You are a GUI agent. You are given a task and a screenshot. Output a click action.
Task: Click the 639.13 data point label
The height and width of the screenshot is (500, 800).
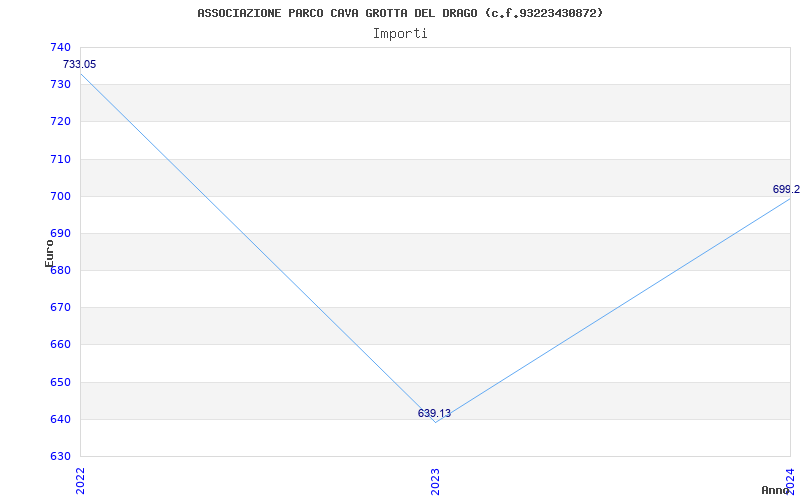tap(434, 414)
